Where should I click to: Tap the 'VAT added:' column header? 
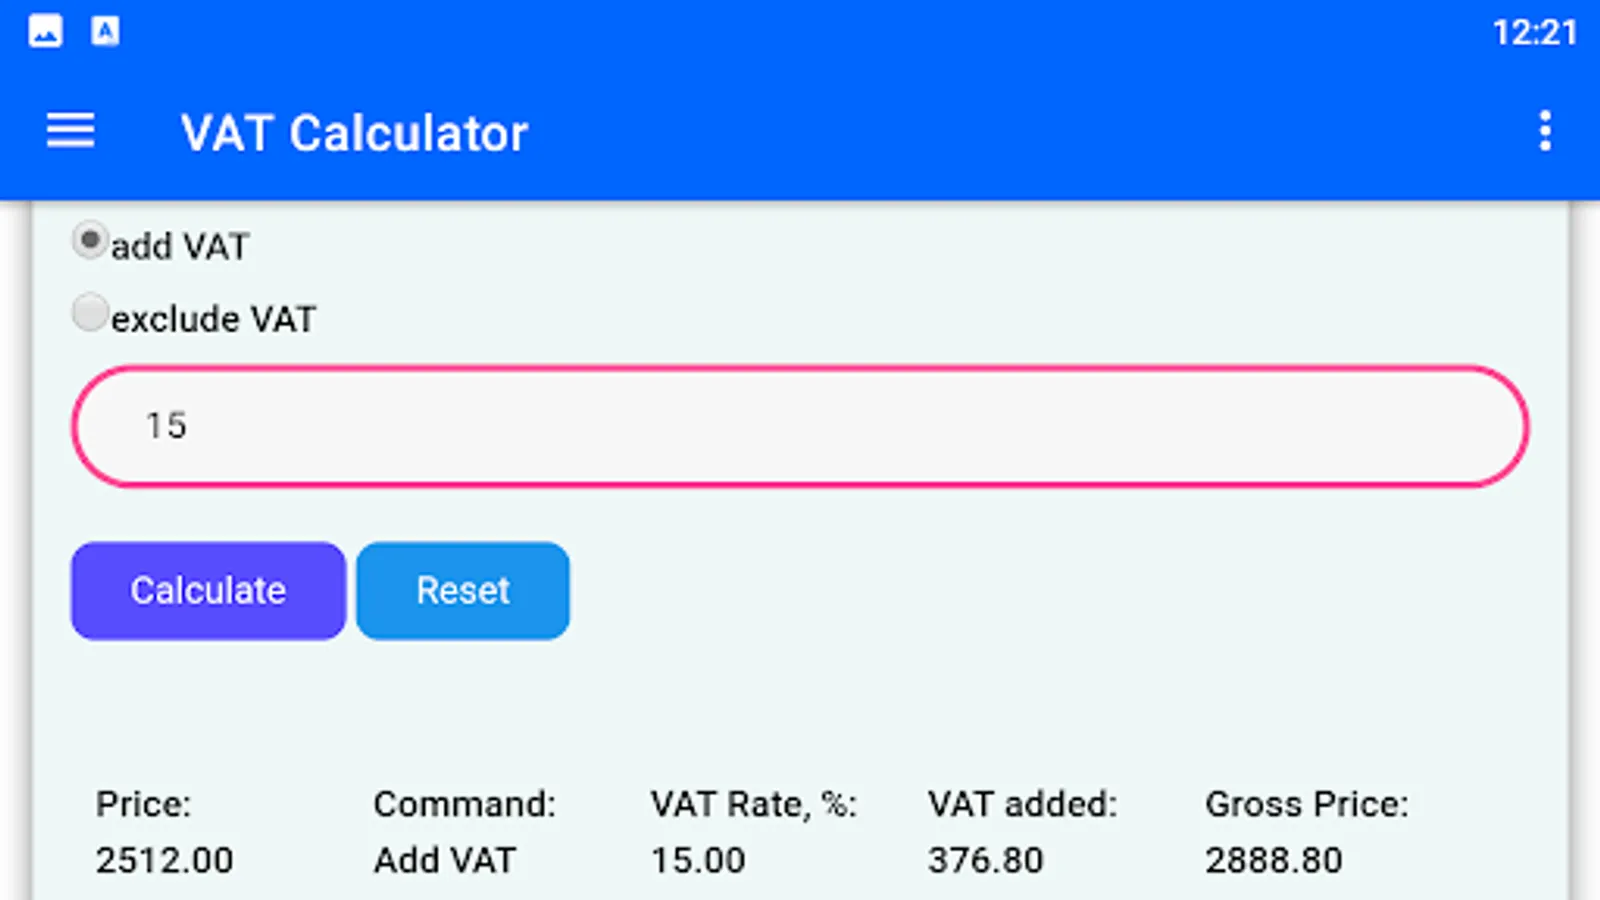pyautogui.click(x=1022, y=804)
